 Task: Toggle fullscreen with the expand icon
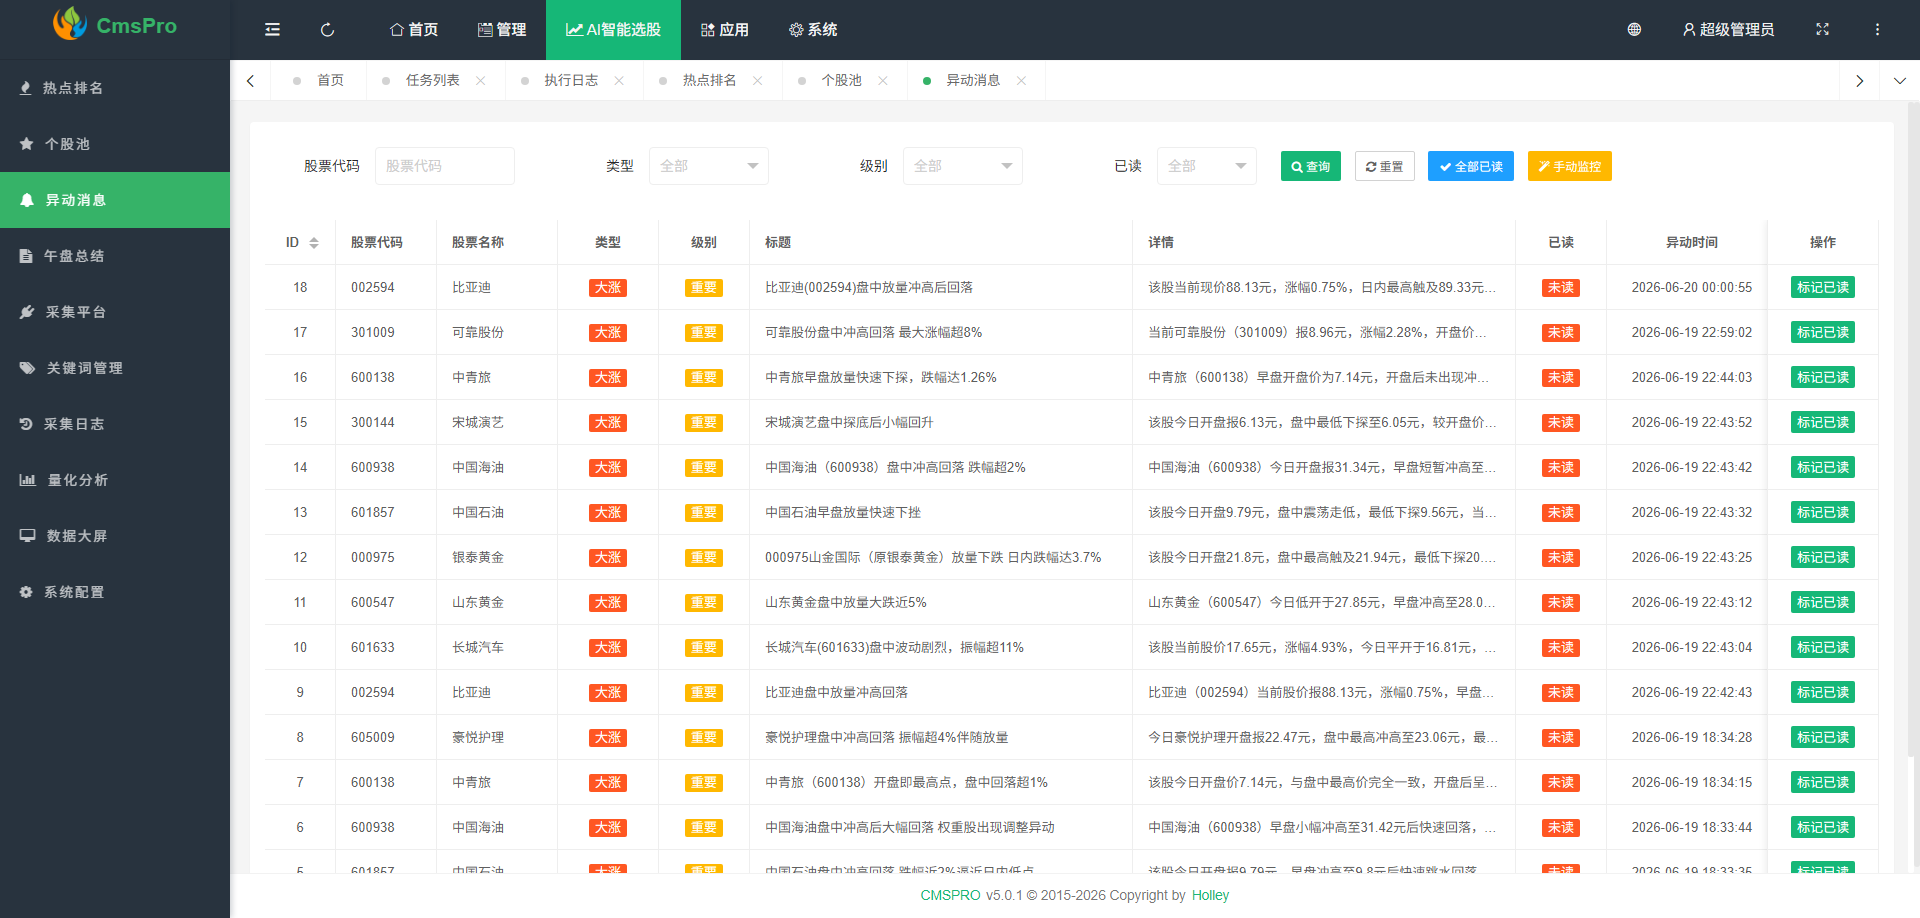tap(1822, 30)
